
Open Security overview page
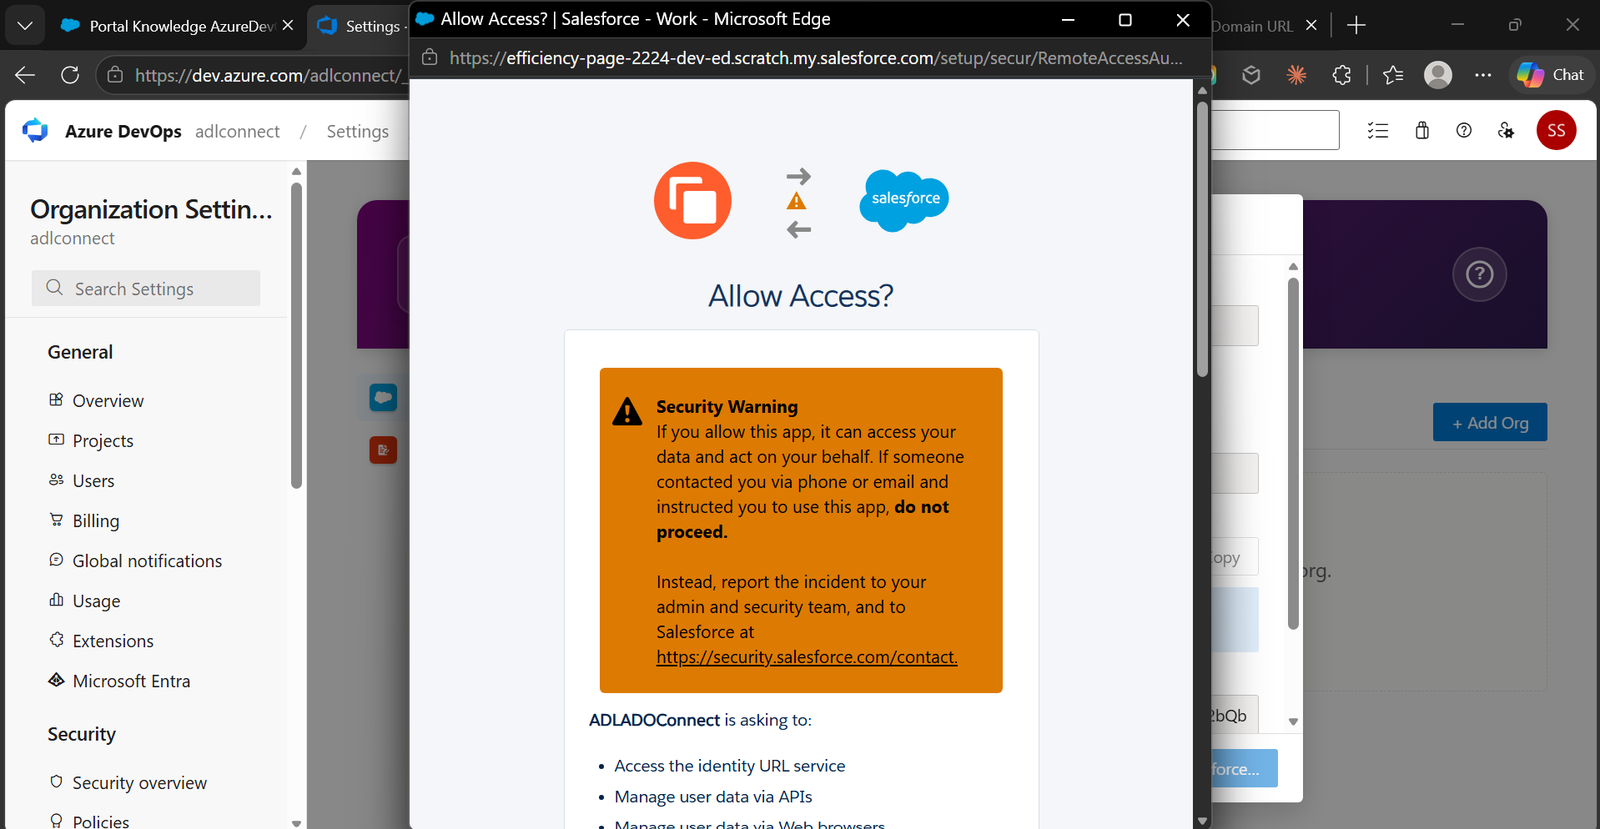coord(139,783)
